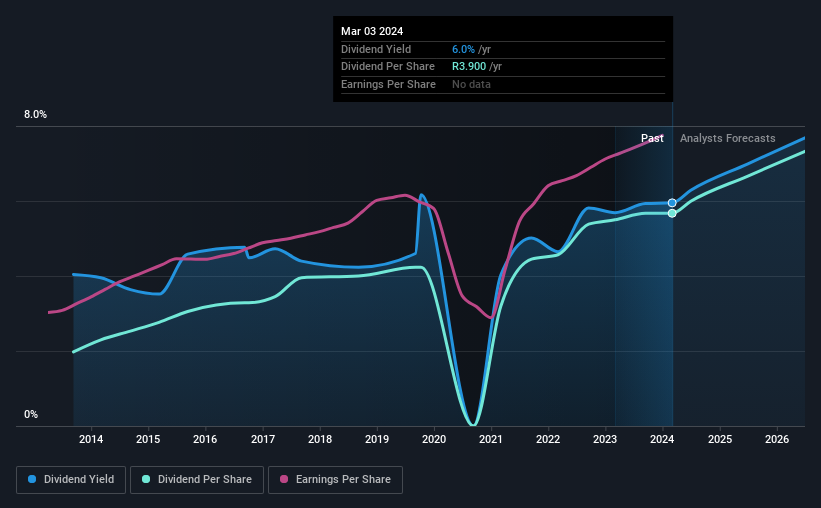Click the 'Dividend Per Share' tooltip row label
The image size is (821, 508).
tap(388, 67)
